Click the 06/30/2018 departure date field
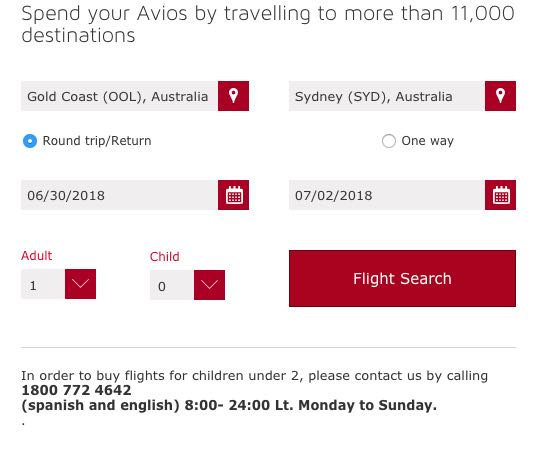The image size is (533, 451). [119, 195]
